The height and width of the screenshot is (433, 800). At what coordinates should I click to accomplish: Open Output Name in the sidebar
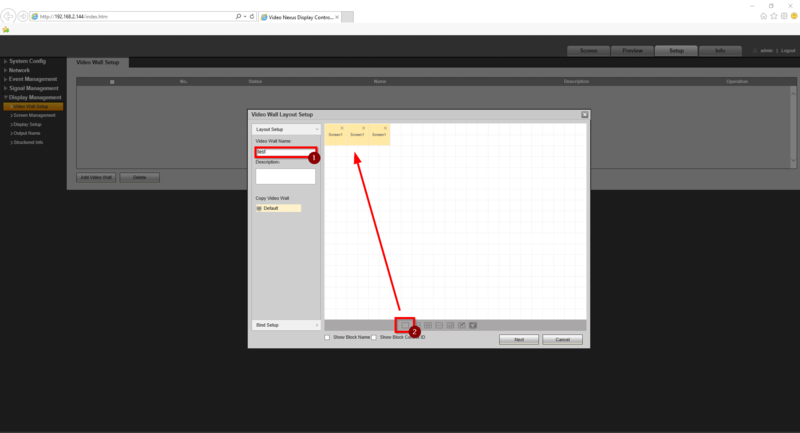pos(26,133)
